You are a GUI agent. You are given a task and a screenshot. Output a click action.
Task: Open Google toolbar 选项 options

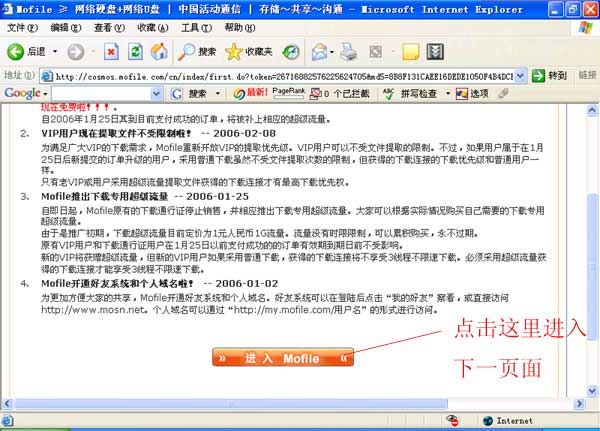(472, 93)
